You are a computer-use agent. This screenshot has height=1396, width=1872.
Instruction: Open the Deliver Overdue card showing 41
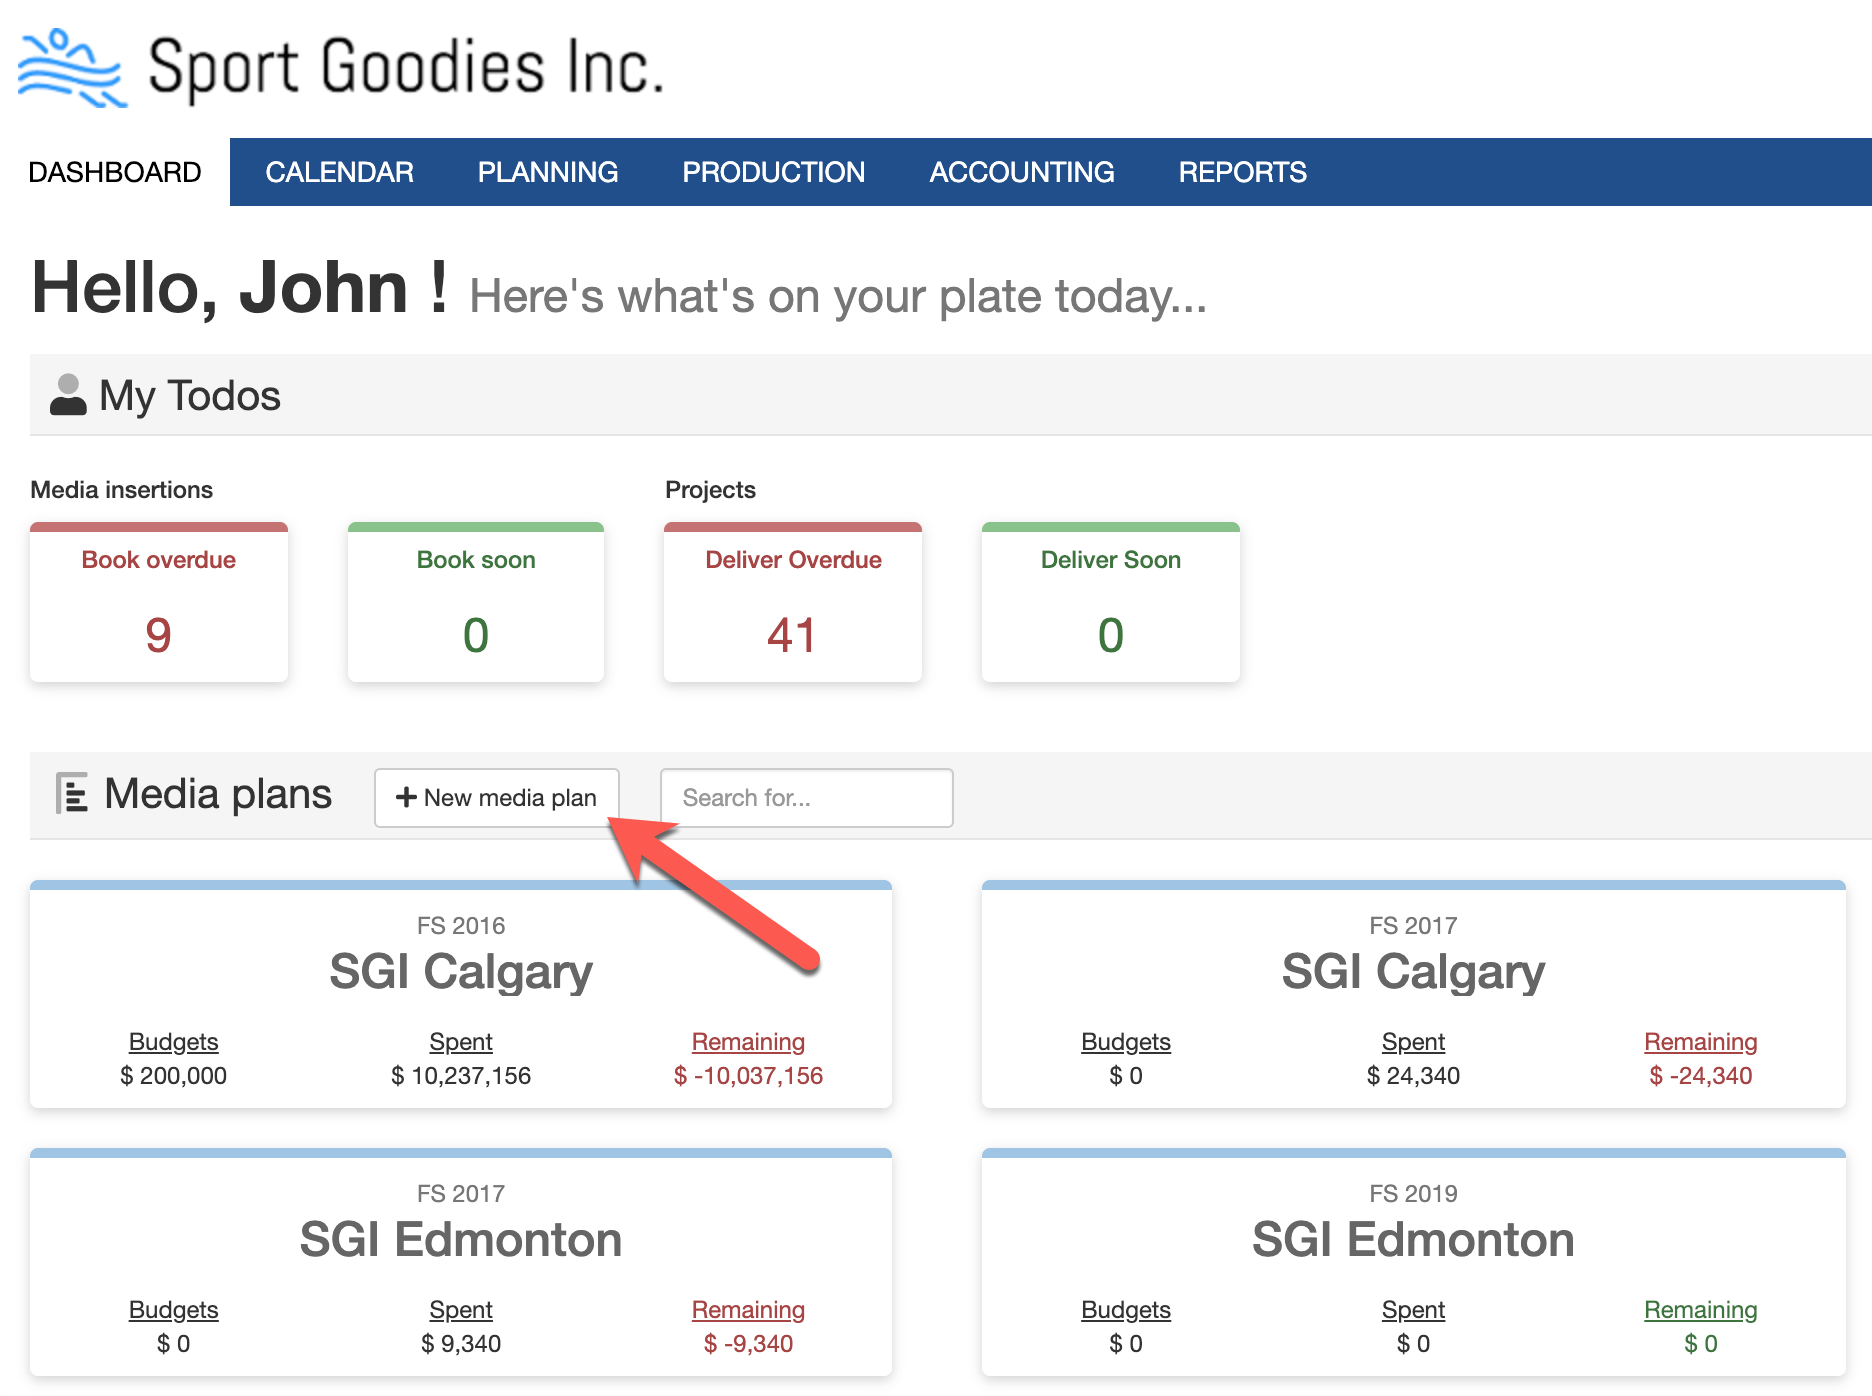793,603
